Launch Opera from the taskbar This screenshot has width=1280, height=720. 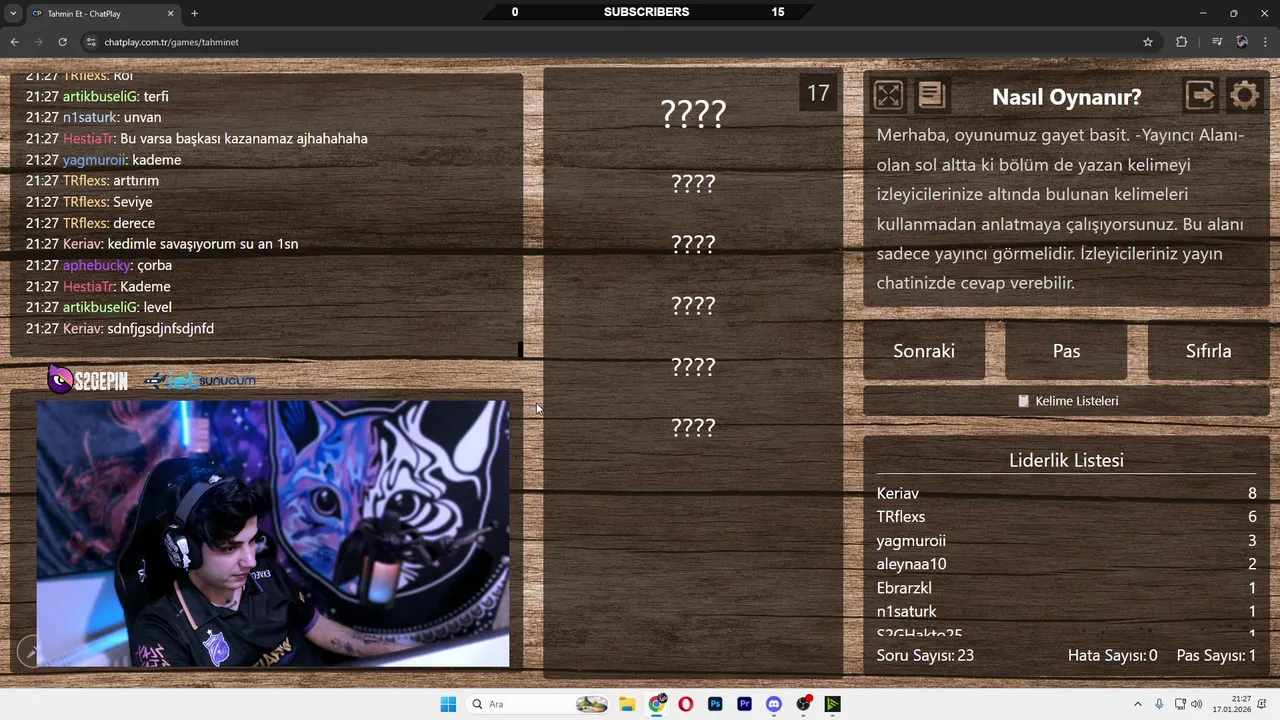pos(686,704)
